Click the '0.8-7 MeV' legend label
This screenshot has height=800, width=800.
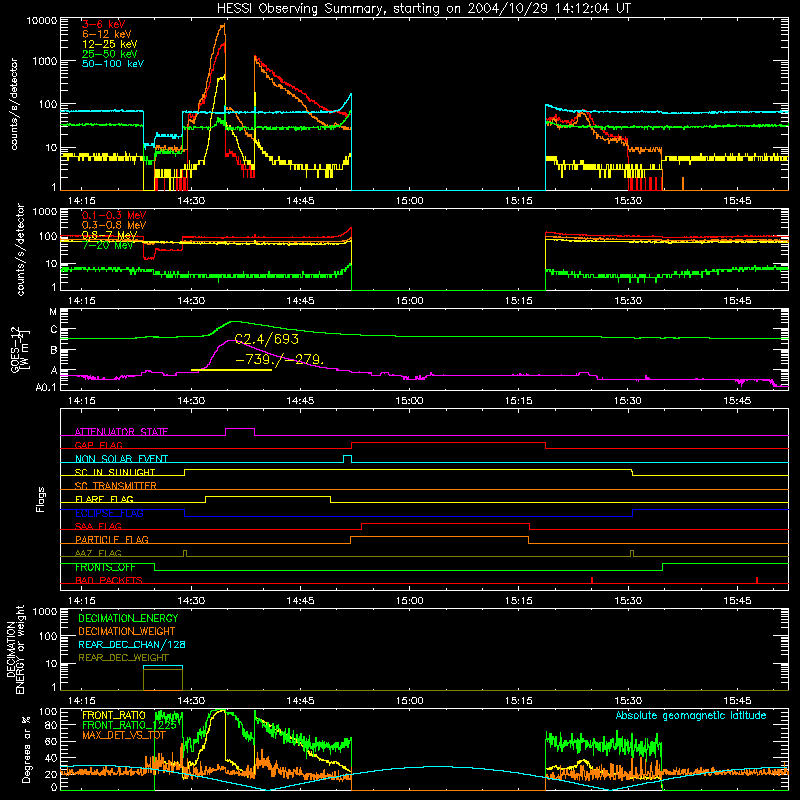tap(110, 235)
